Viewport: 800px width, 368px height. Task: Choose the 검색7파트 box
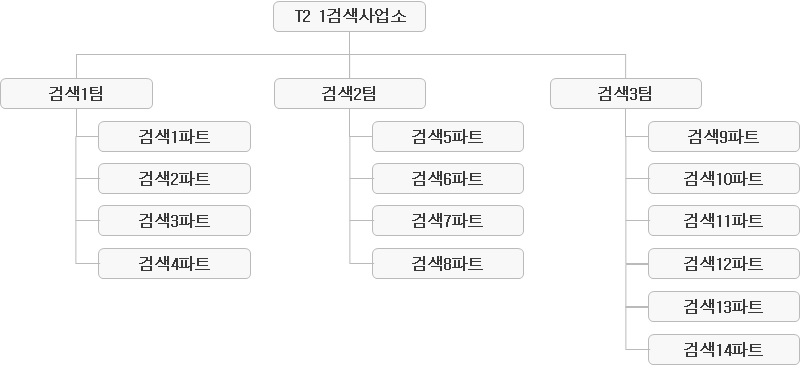448,220
